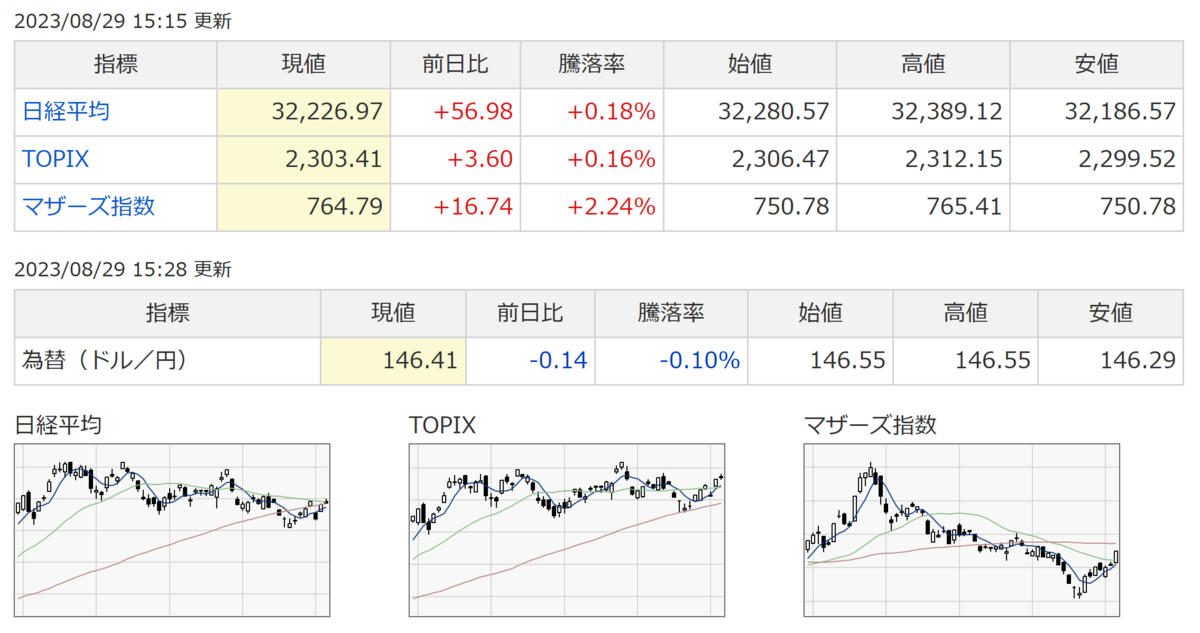Image resolution: width=1200 pixels, height=633 pixels.
Task: Click the 高値 header in exchange table
Action: pyautogui.click(x=965, y=313)
